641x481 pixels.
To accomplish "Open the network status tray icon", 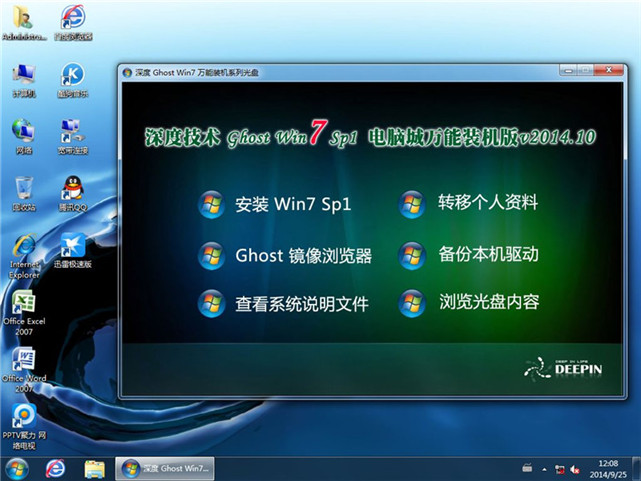I will pyautogui.click(x=560, y=470).
